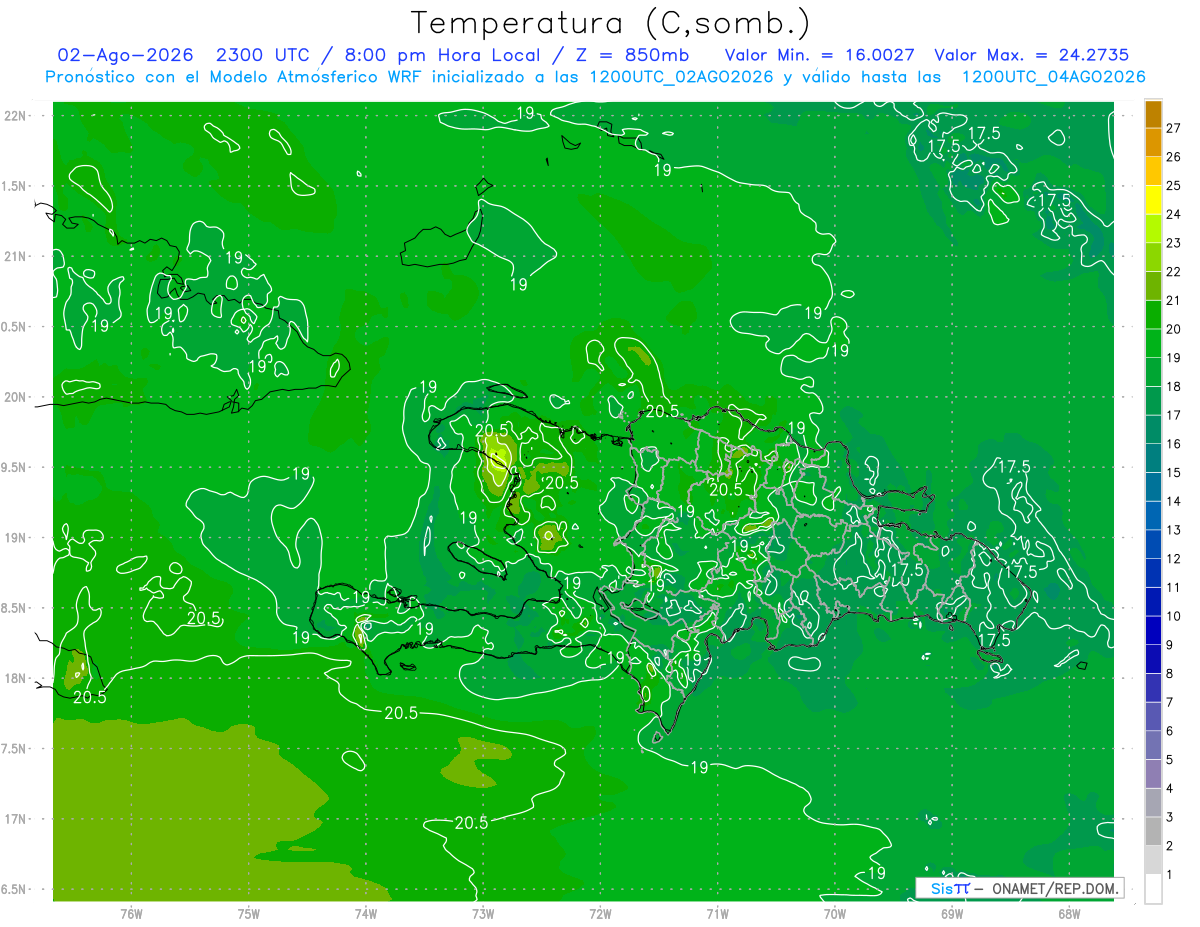Viewport: 1200px width, 927px height.
Task: Click the title "Temperatura (C,somb.)"
Action: pyautogui.click(x=610, y=23)
